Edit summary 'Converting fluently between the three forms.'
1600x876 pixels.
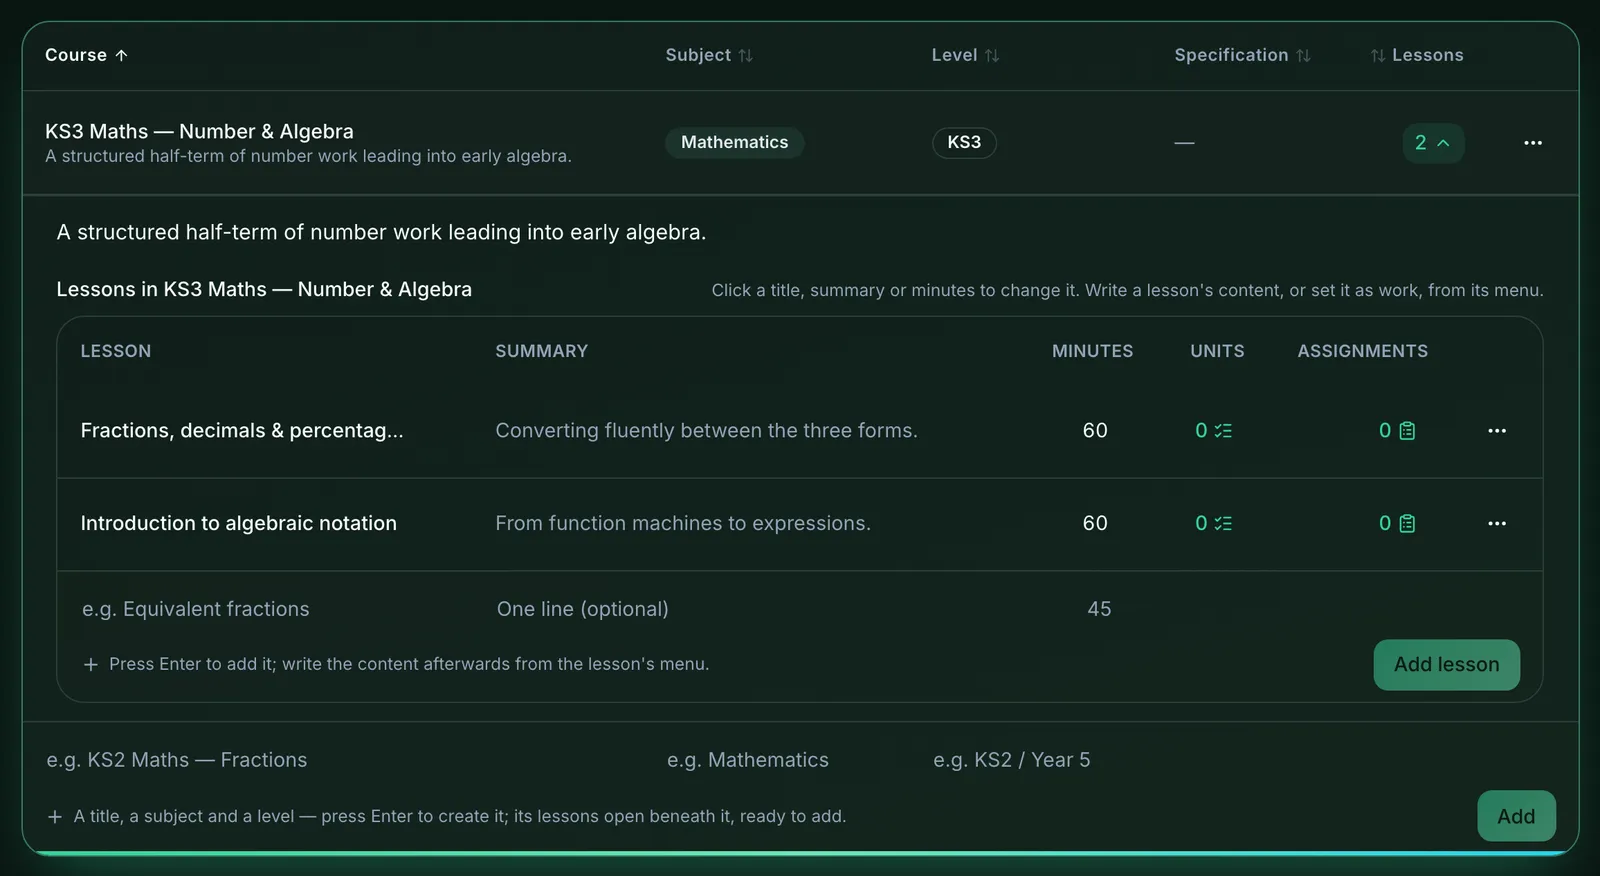(706, 431)
